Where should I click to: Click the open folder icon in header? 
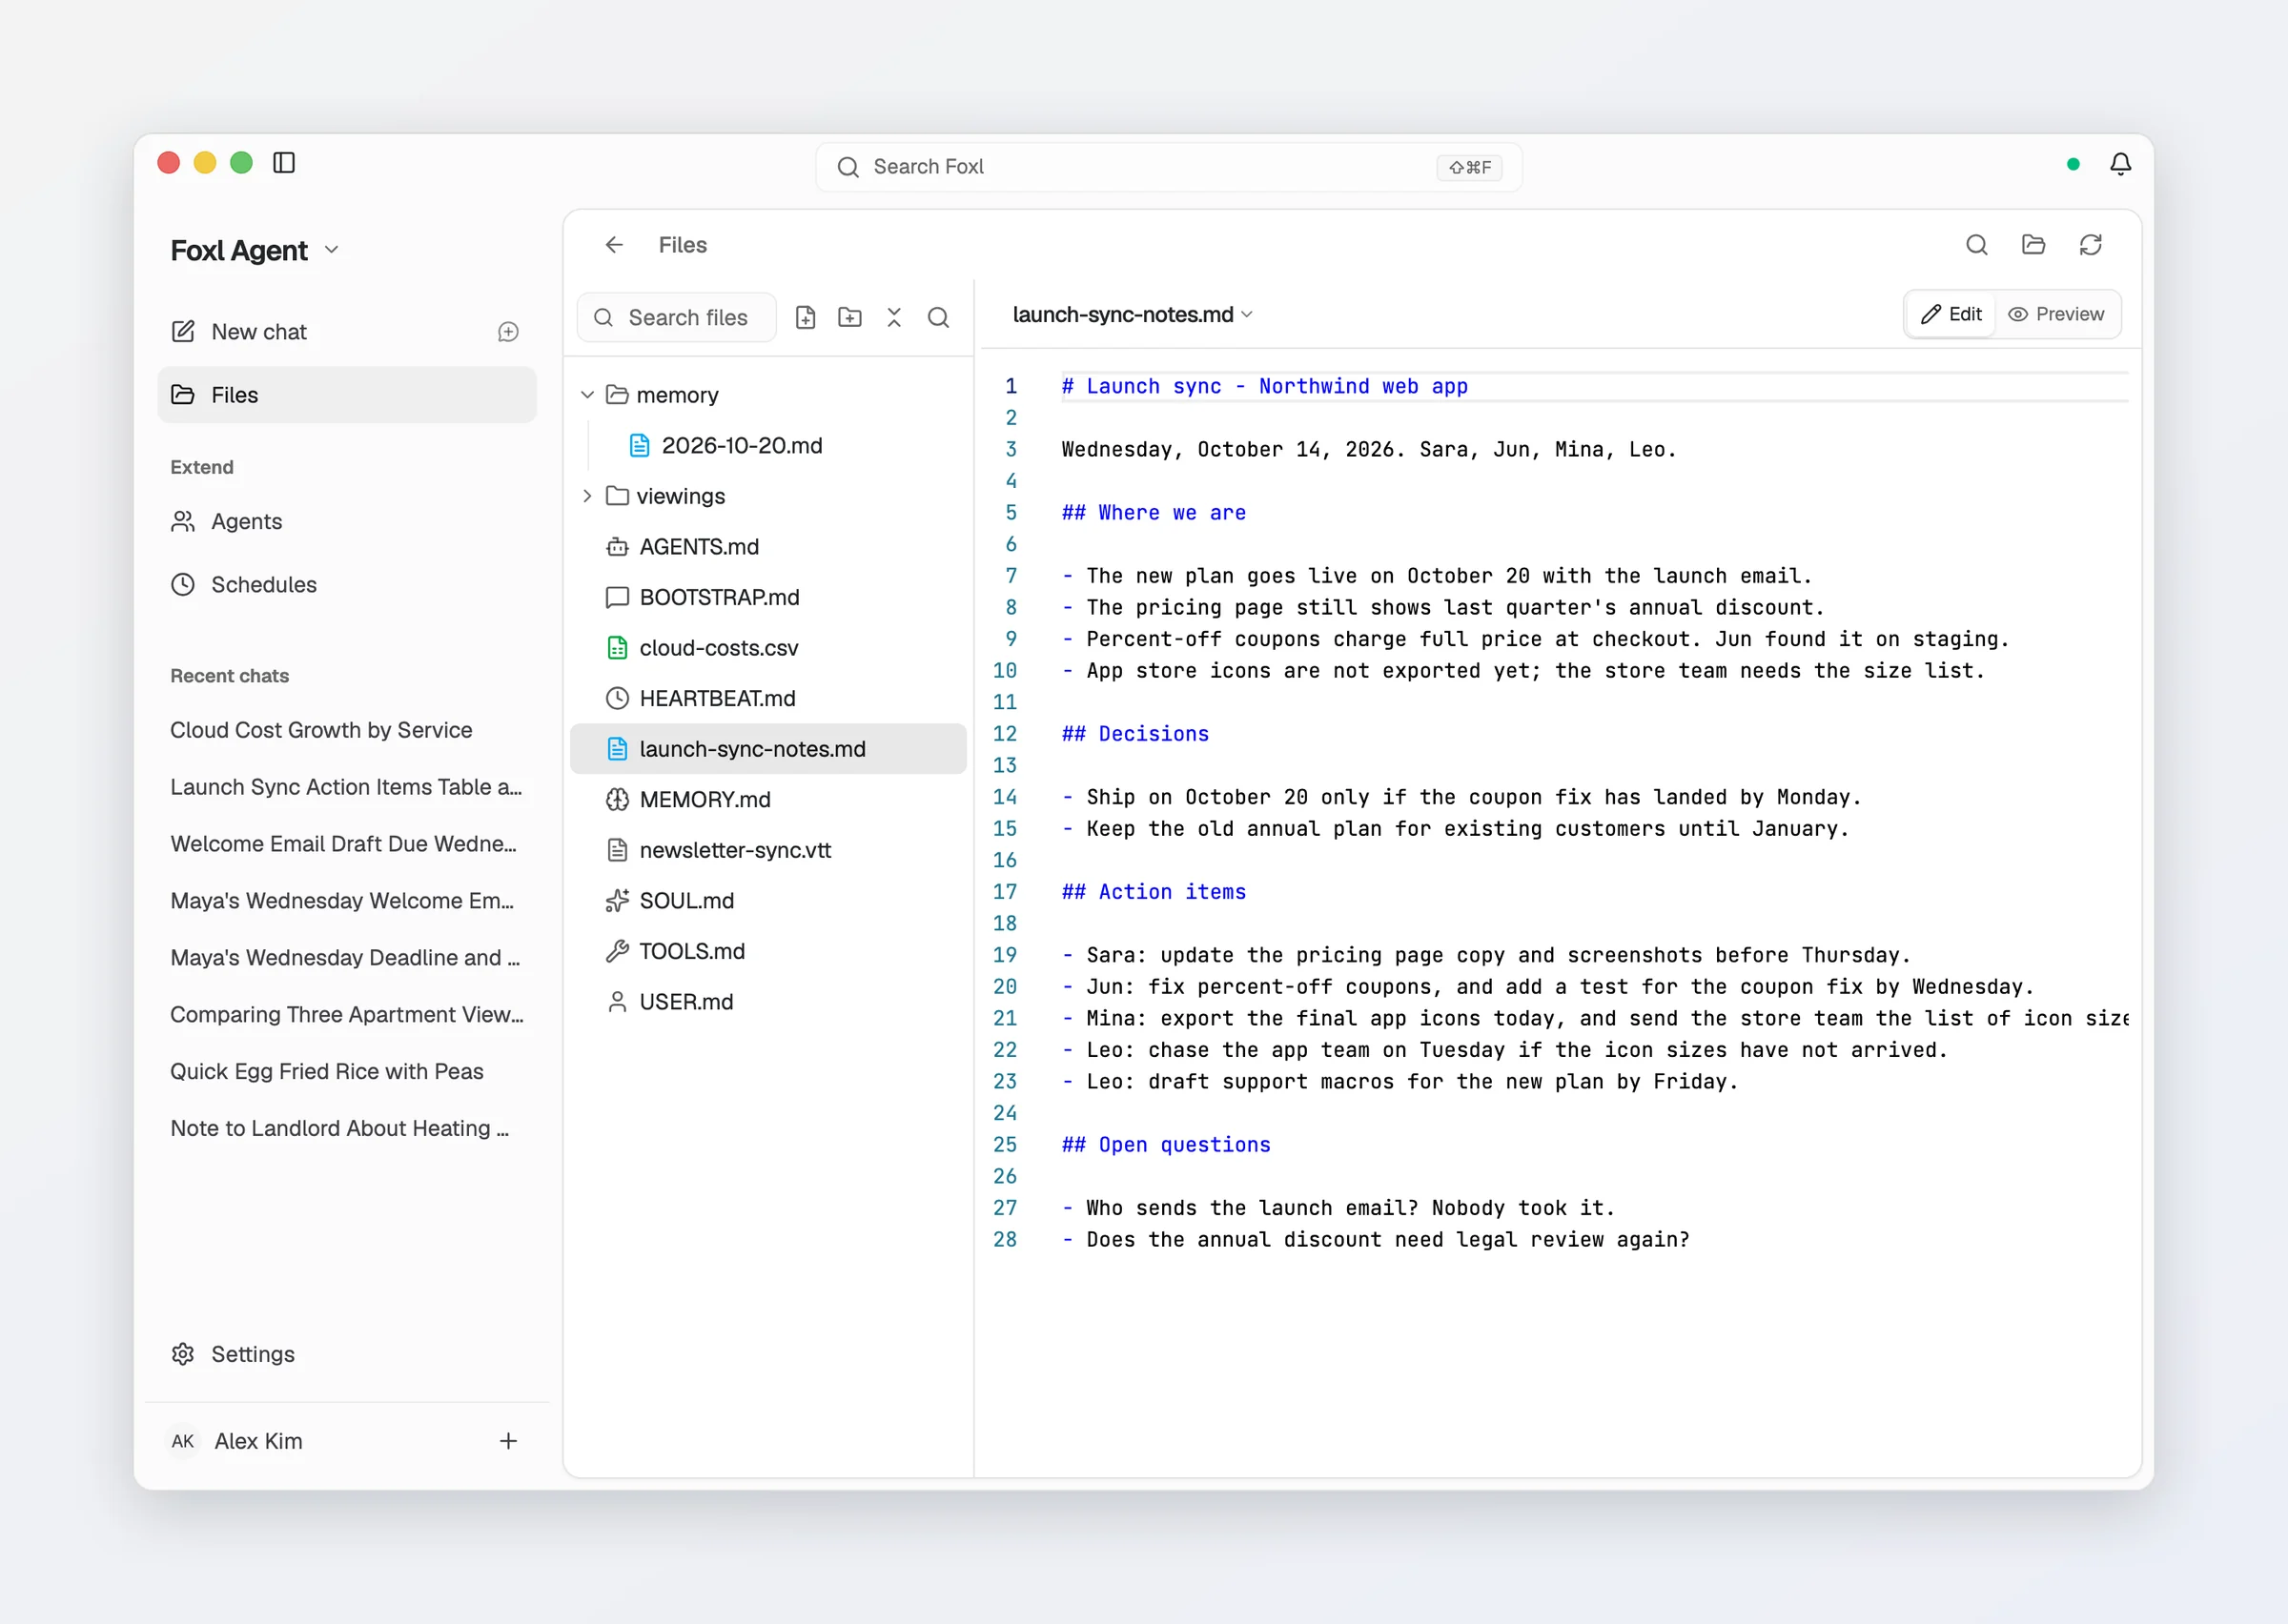pyautogui.click(x=2033, y=245)
